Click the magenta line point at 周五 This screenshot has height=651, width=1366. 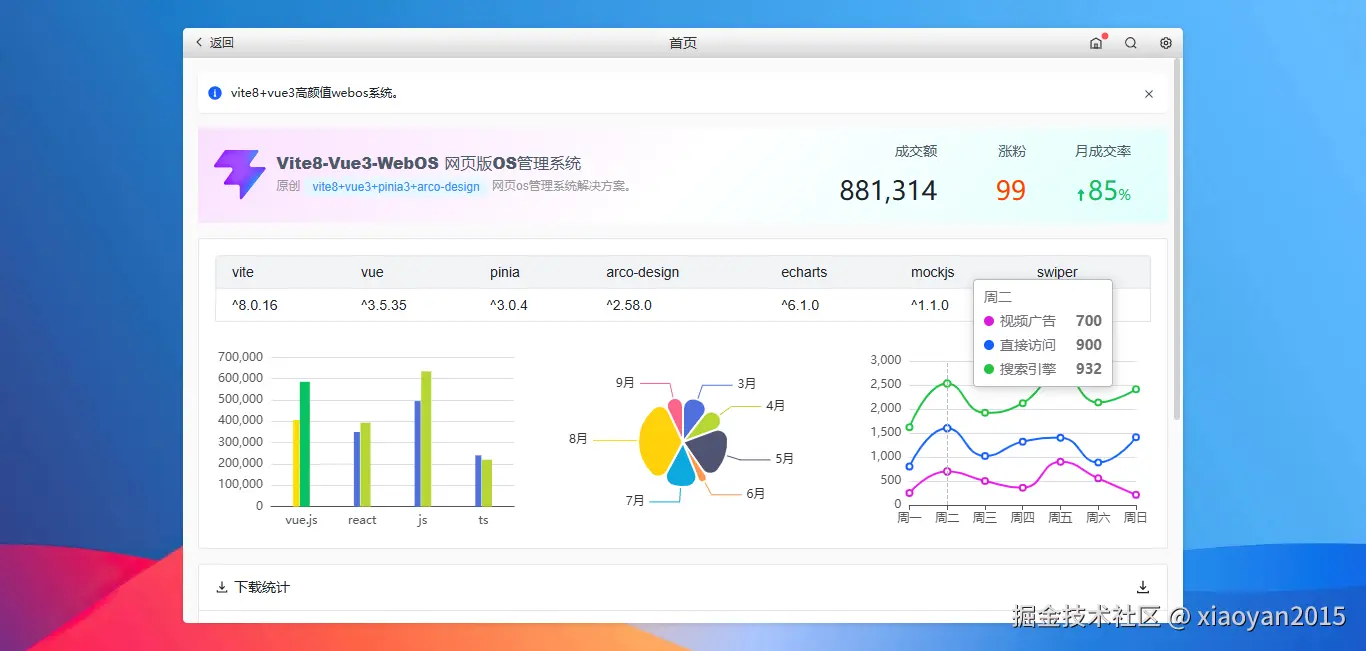click(x=1060, y=461)
